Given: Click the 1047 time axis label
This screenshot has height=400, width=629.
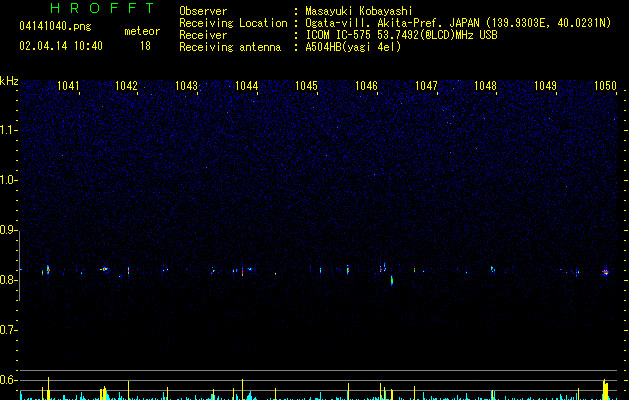Looking at the screenshot, I should [x=426, y=85].
